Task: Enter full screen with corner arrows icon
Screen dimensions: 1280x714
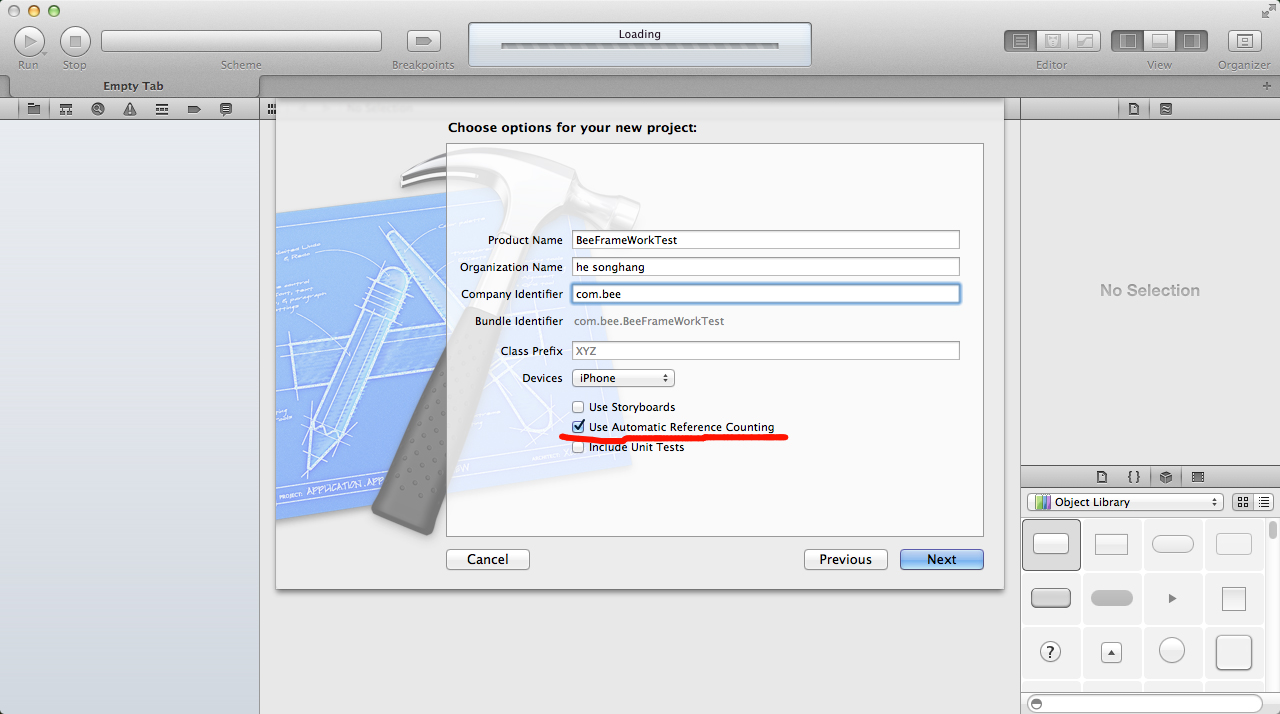Action: (1268, 10)
